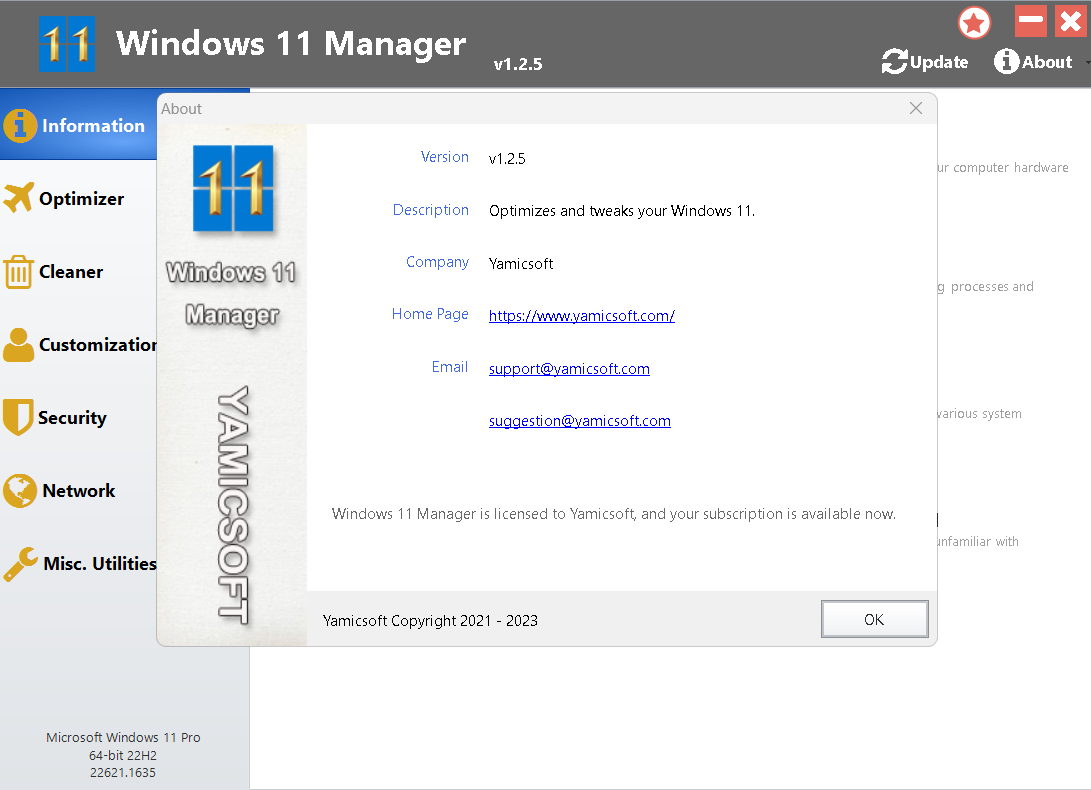Go to the Network tab
The image size is (1091, 790).
[x=79, y=491]
